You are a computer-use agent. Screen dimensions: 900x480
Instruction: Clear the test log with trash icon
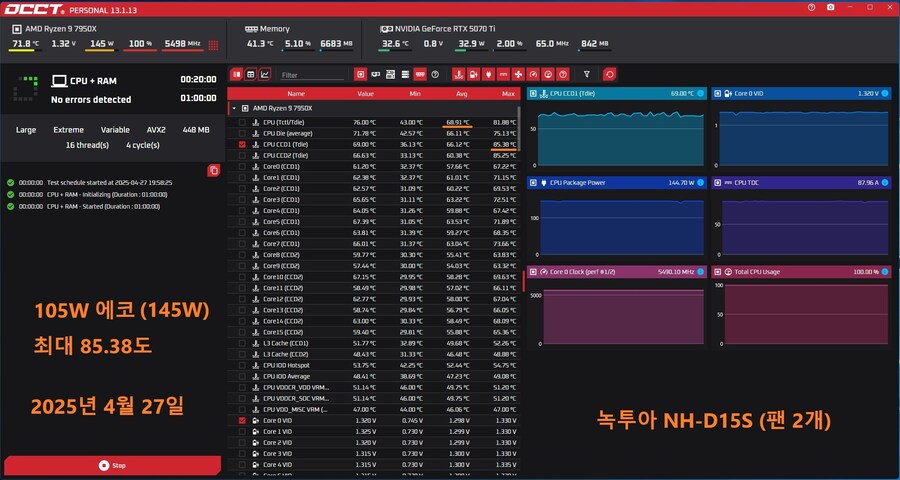click(213, 171)
